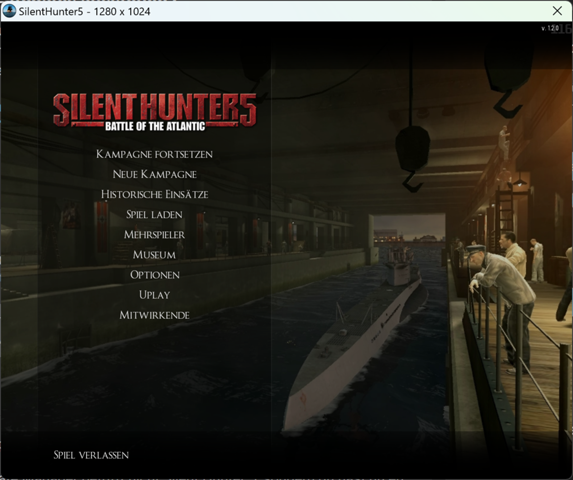Click the SilentHunter5 window title icon

tap(9, 11)
